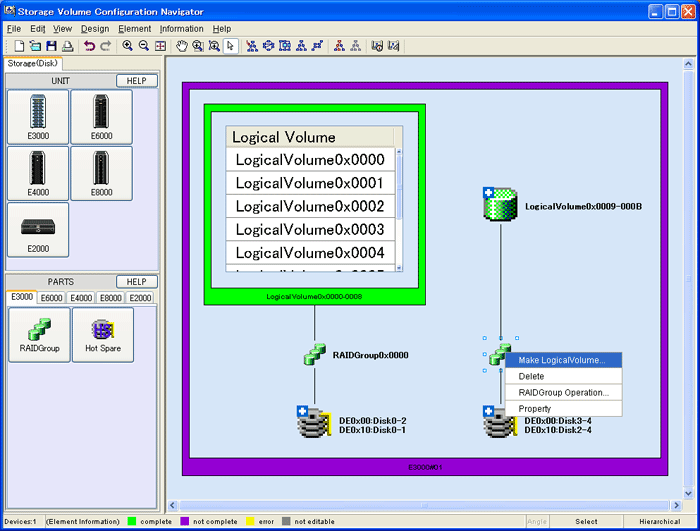Click the grayed hierarchy tree icon
700x531 pixels.
click(x=355, y=46)
